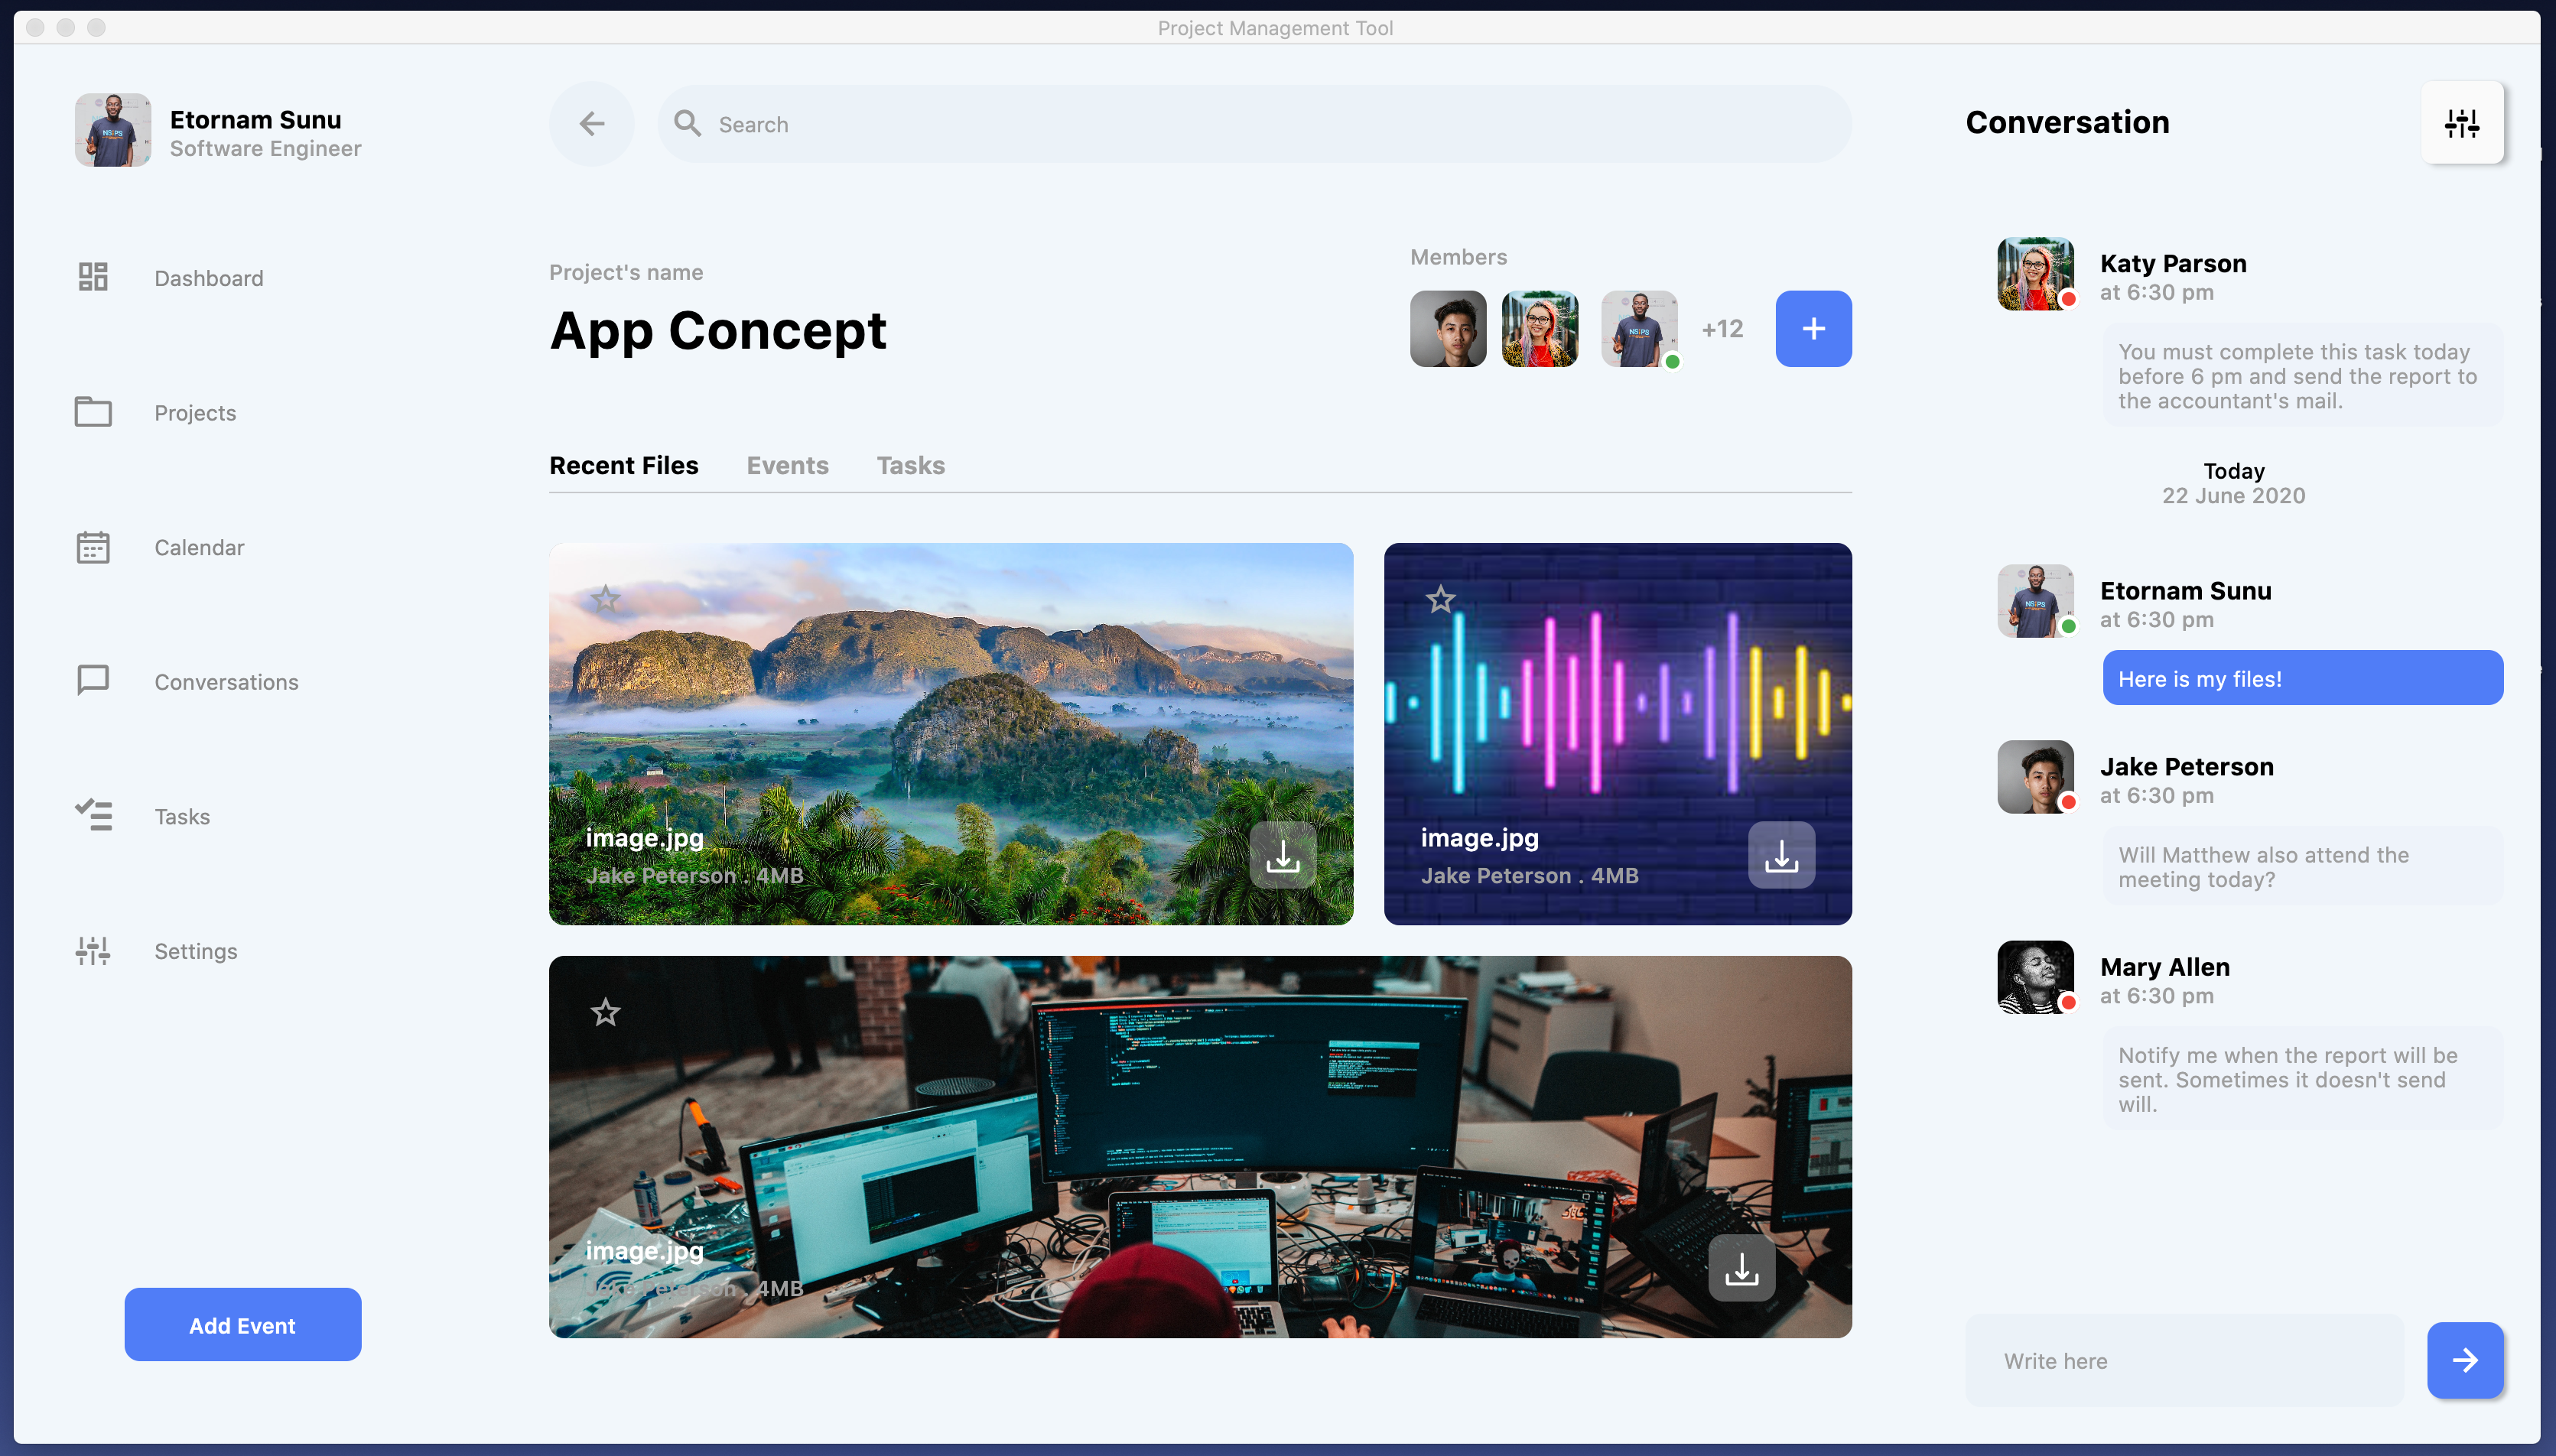Open Settings from the sidebar
Image resolution: width=2556 pixels, height=1456 pixels.
pyautogui.click(x=195, y=951)
